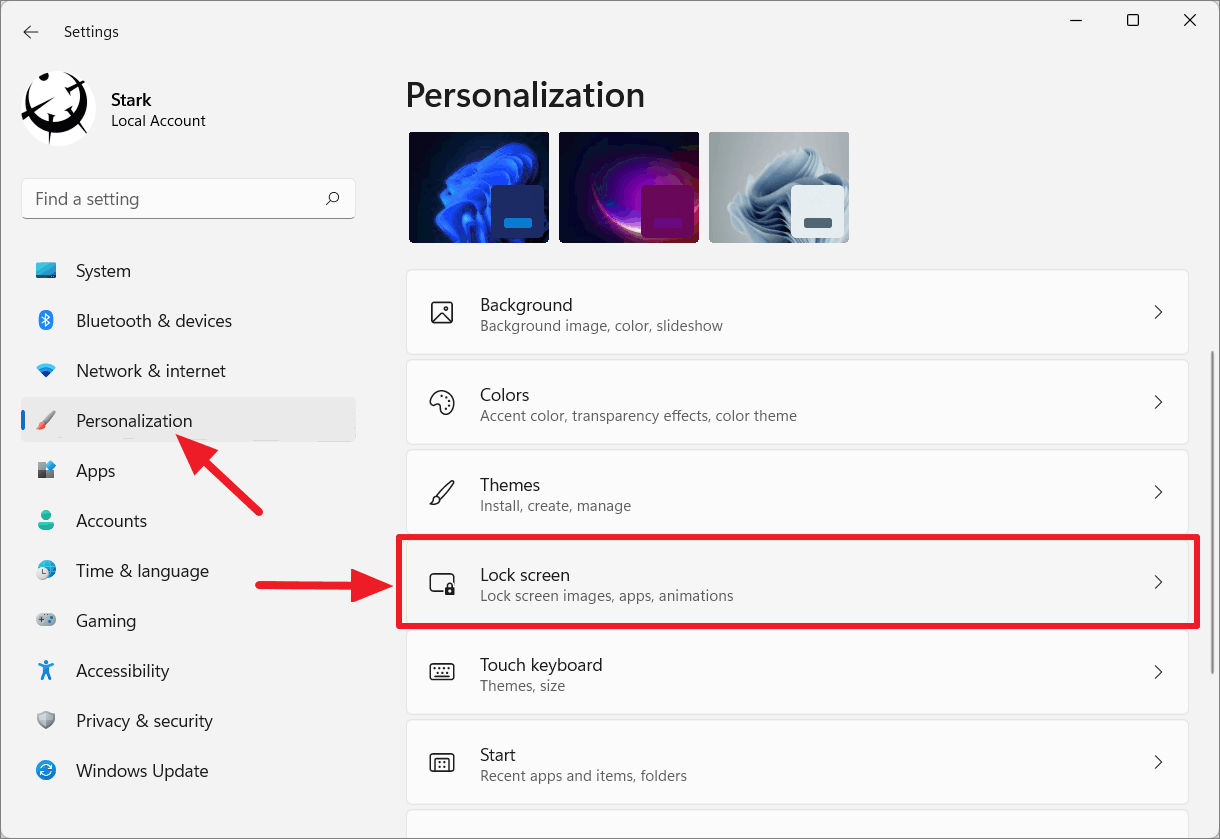Click the Personalization page heading
The height and width of the screenshot is (839, 1220).
[525, 95]
